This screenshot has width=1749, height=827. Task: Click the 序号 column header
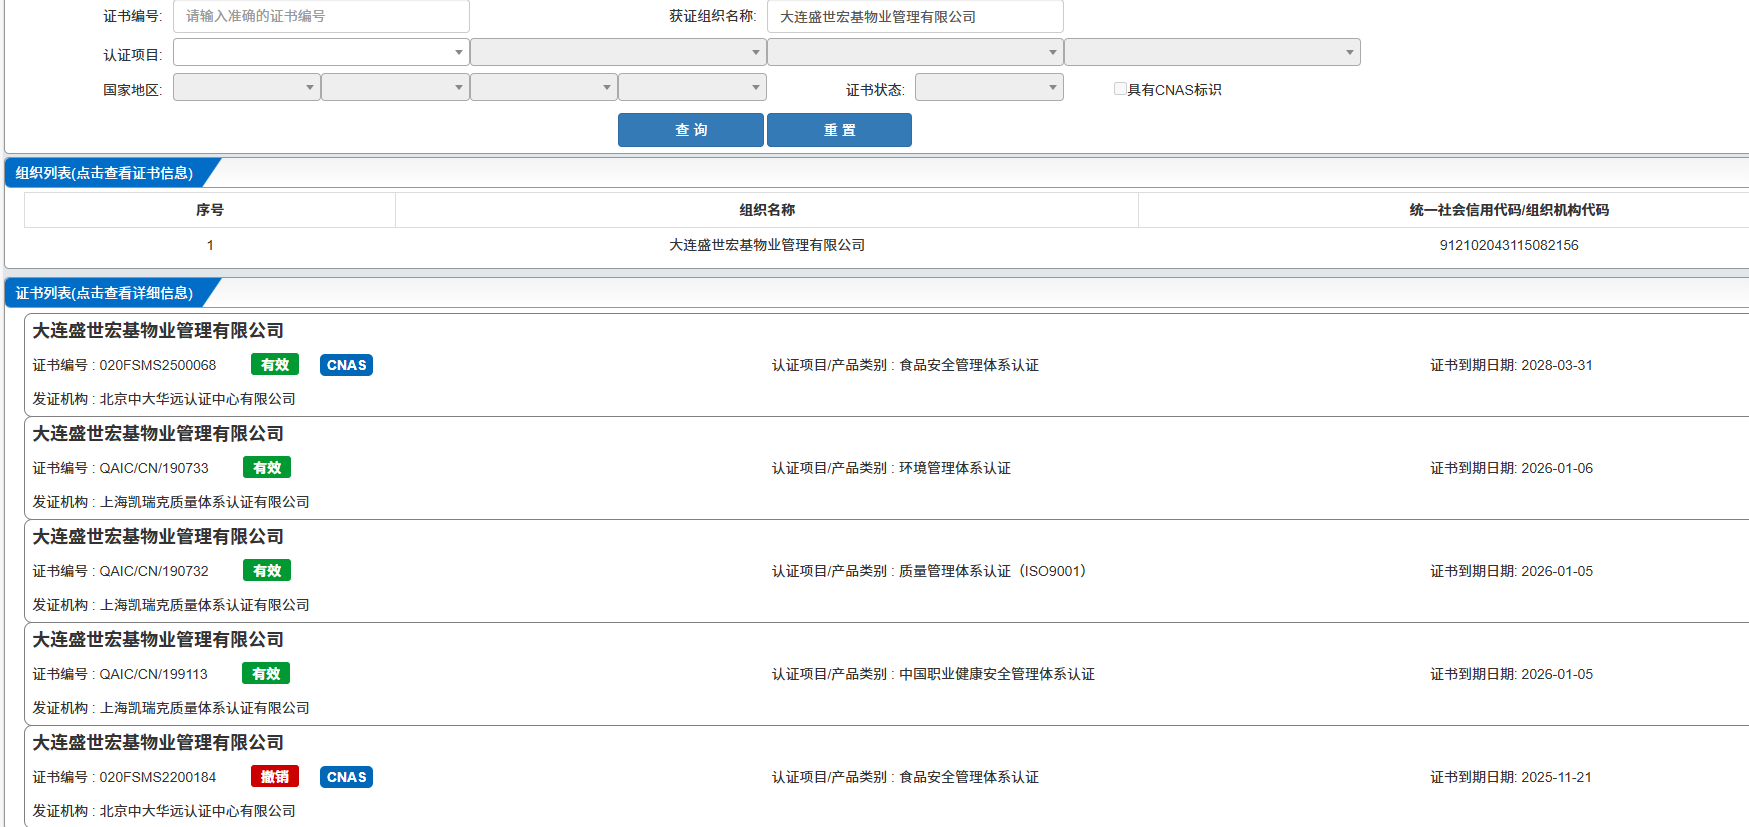(x=210, y=210)
